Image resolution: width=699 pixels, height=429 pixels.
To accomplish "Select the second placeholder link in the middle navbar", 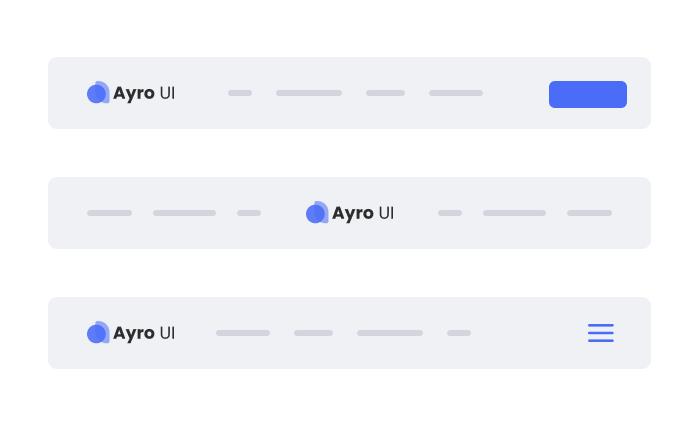I will click(184, 213).
